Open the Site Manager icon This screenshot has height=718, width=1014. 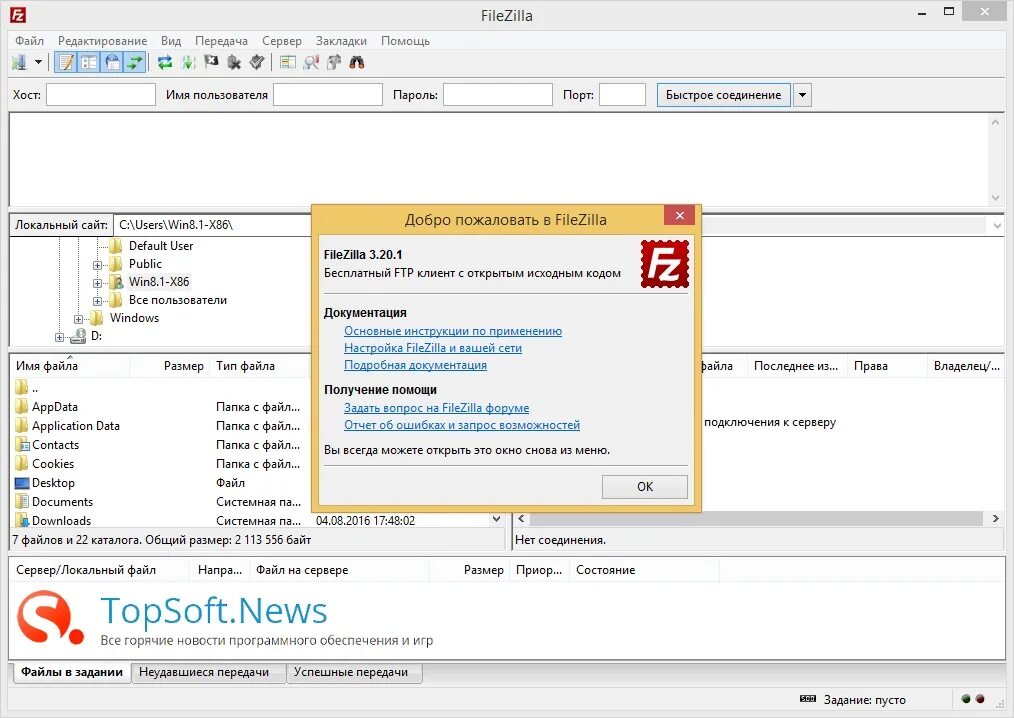click(x=19, y=63)
